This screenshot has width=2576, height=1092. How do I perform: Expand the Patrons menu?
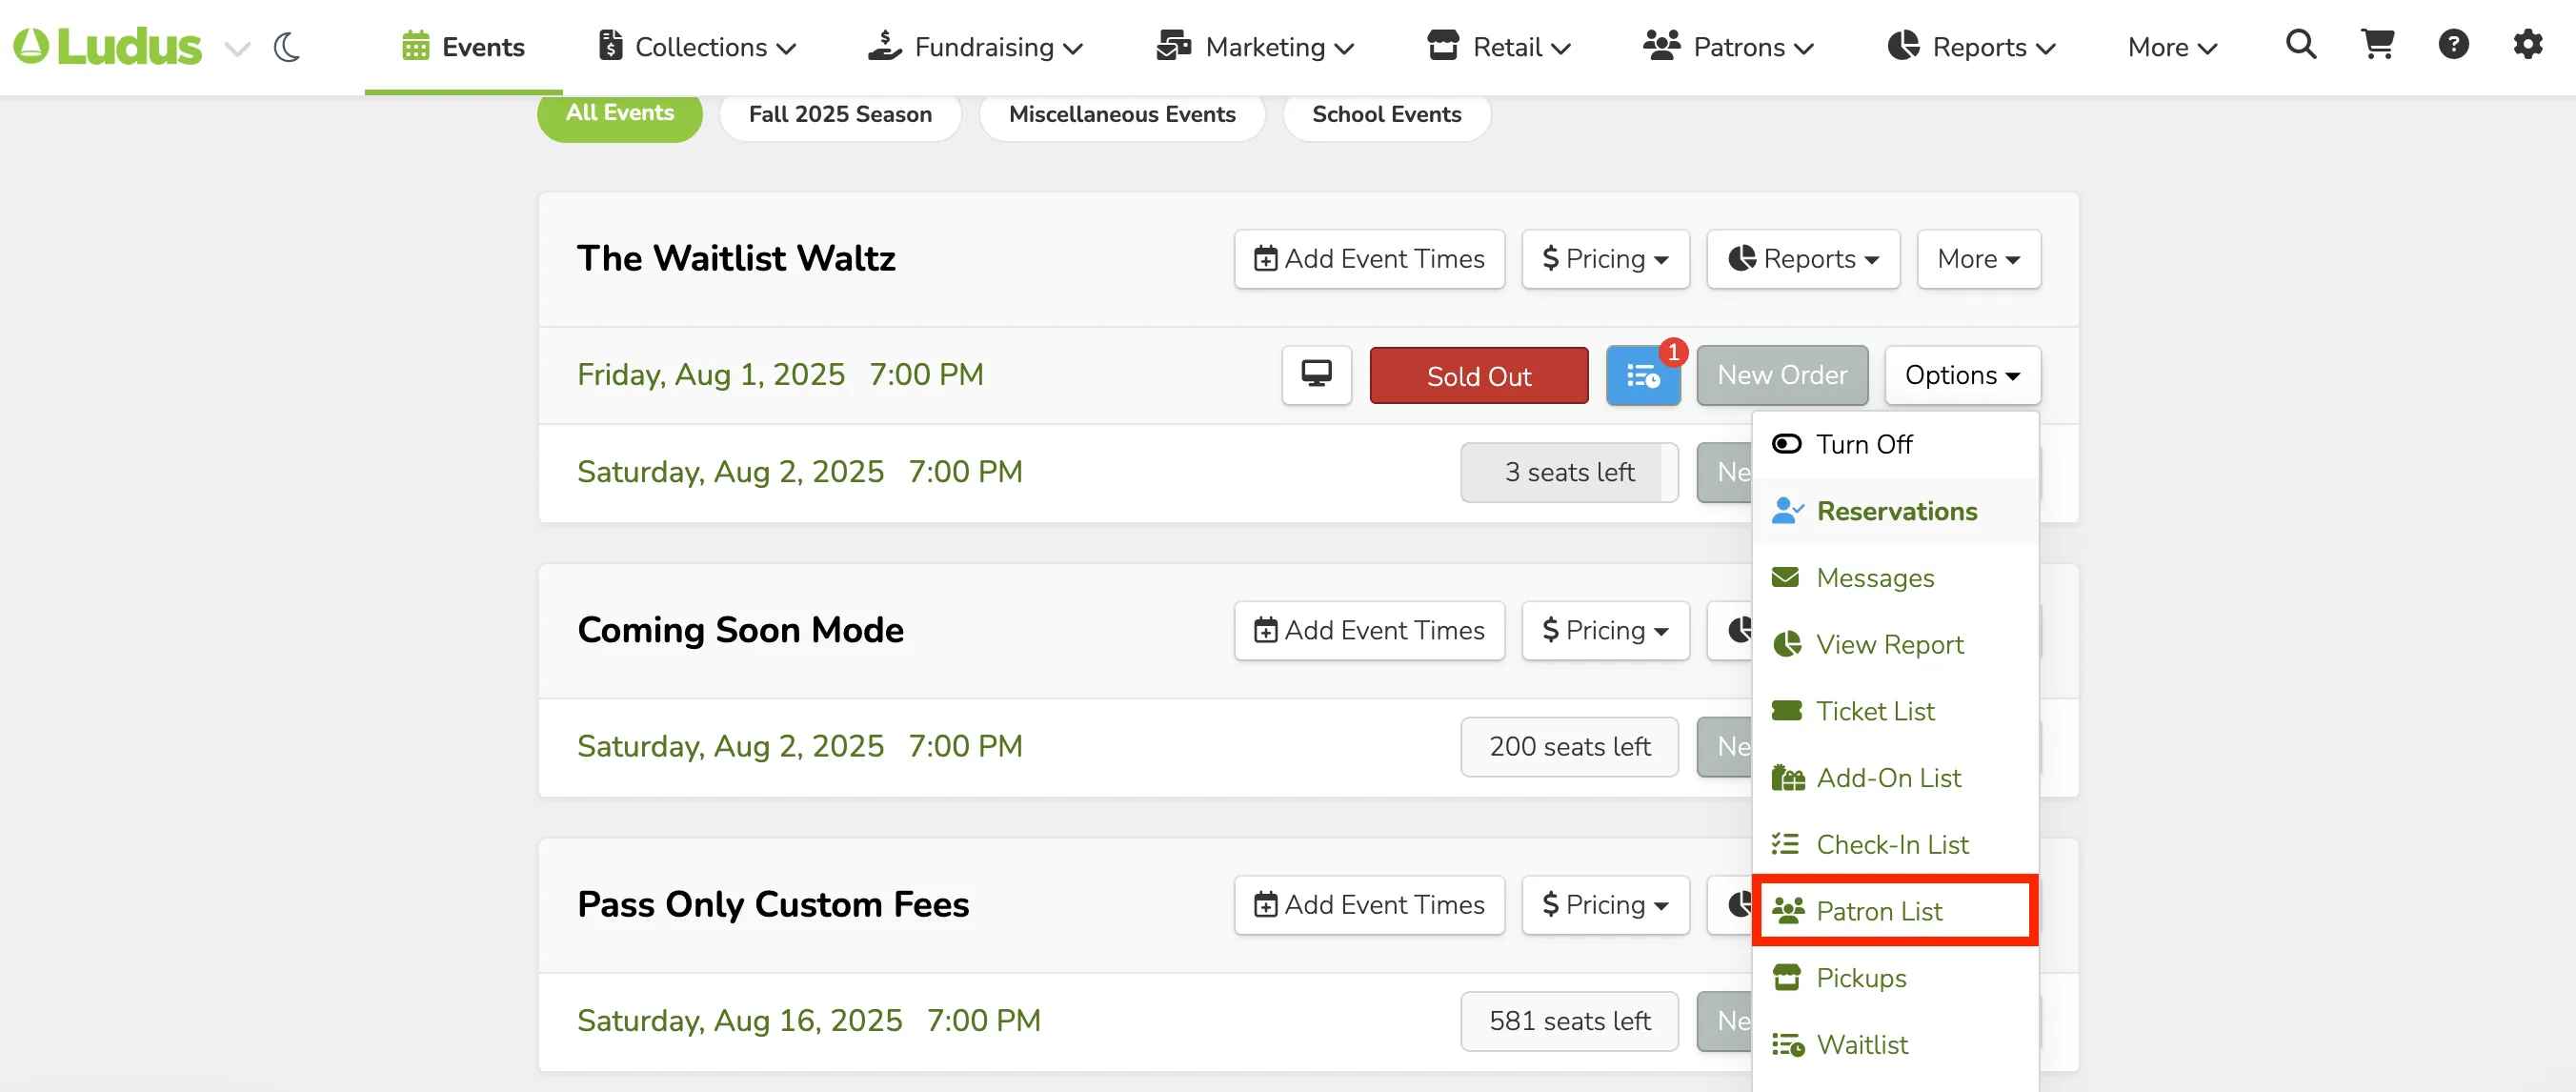1728,47
